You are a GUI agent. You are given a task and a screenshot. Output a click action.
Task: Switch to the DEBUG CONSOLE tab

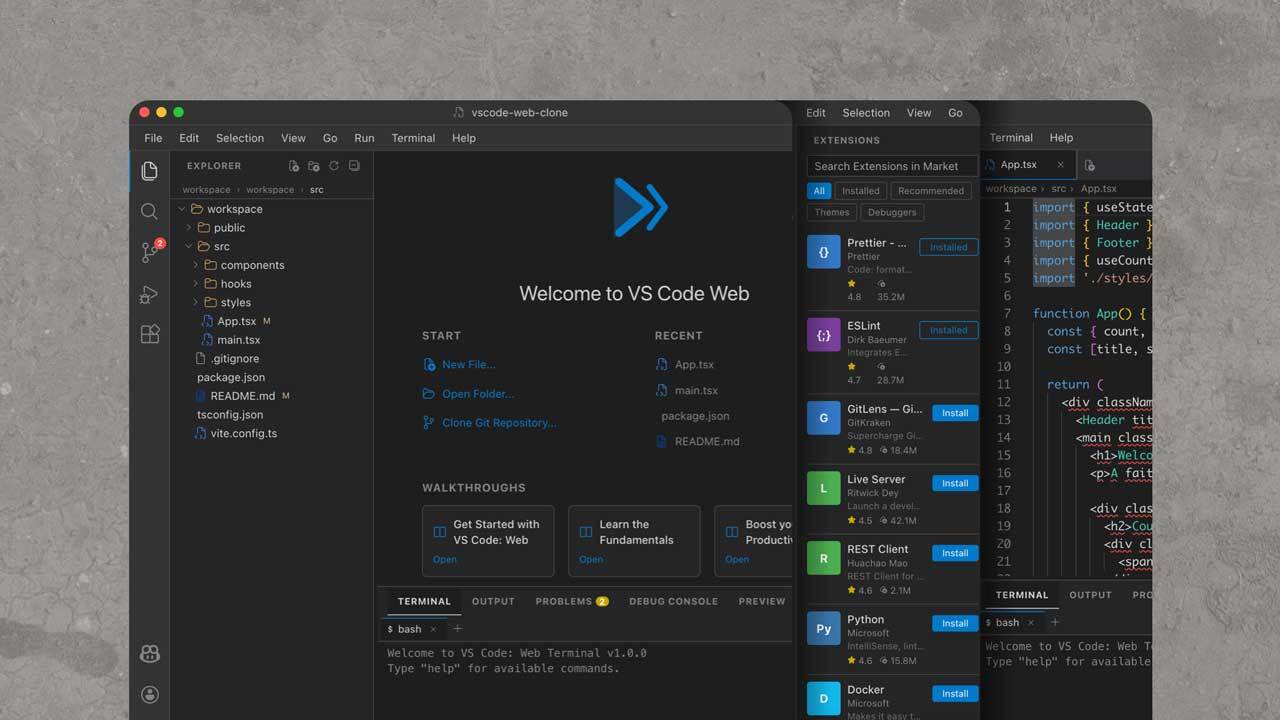673,601
